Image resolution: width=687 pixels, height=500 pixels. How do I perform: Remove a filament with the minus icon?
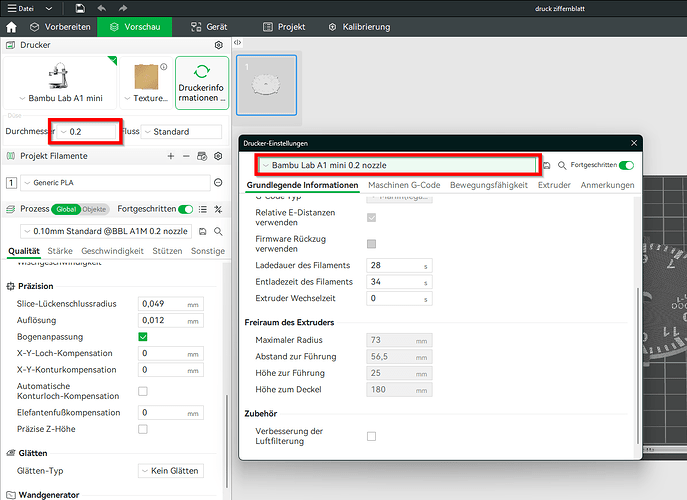click(x=186, y=156)
